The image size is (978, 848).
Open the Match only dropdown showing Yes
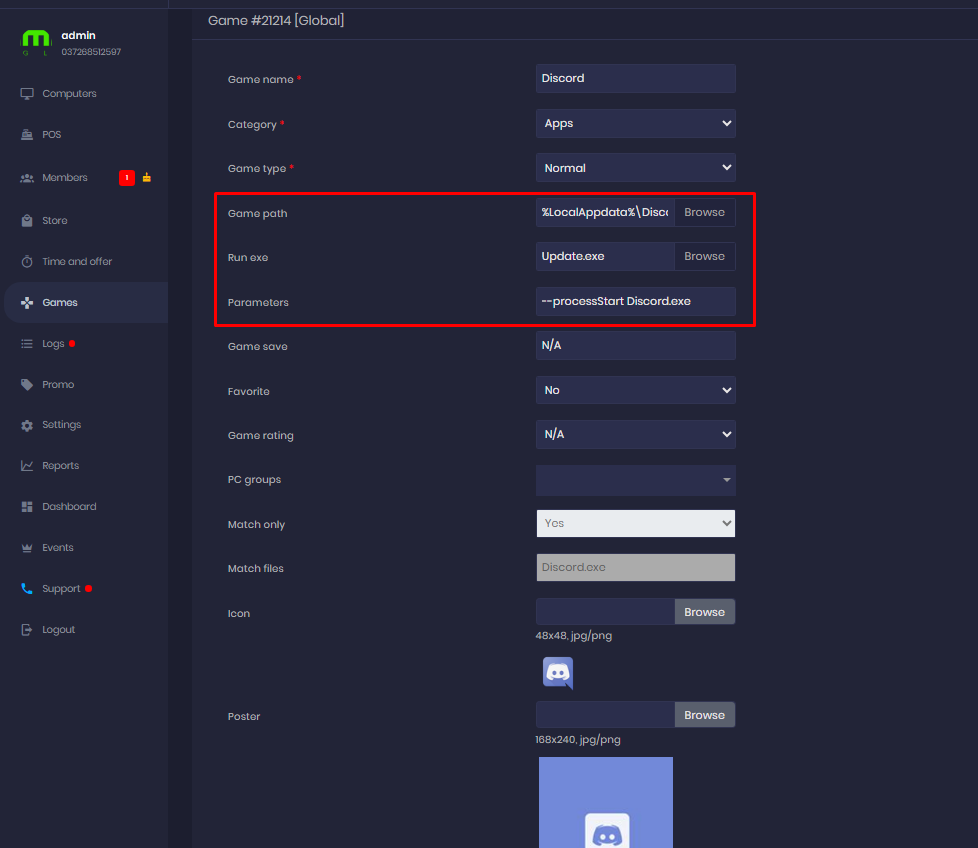pyautogui.click(x=636, y=524)
